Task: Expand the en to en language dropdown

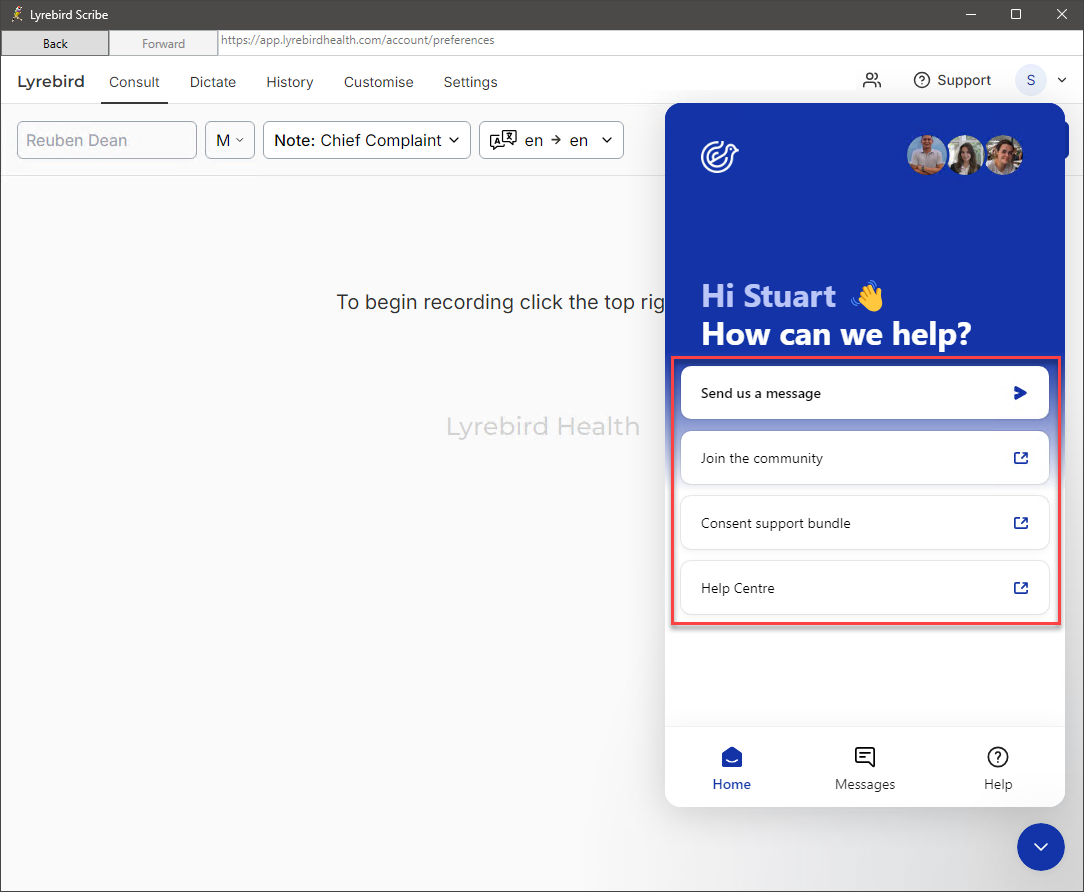Action: tap(551, 140)
